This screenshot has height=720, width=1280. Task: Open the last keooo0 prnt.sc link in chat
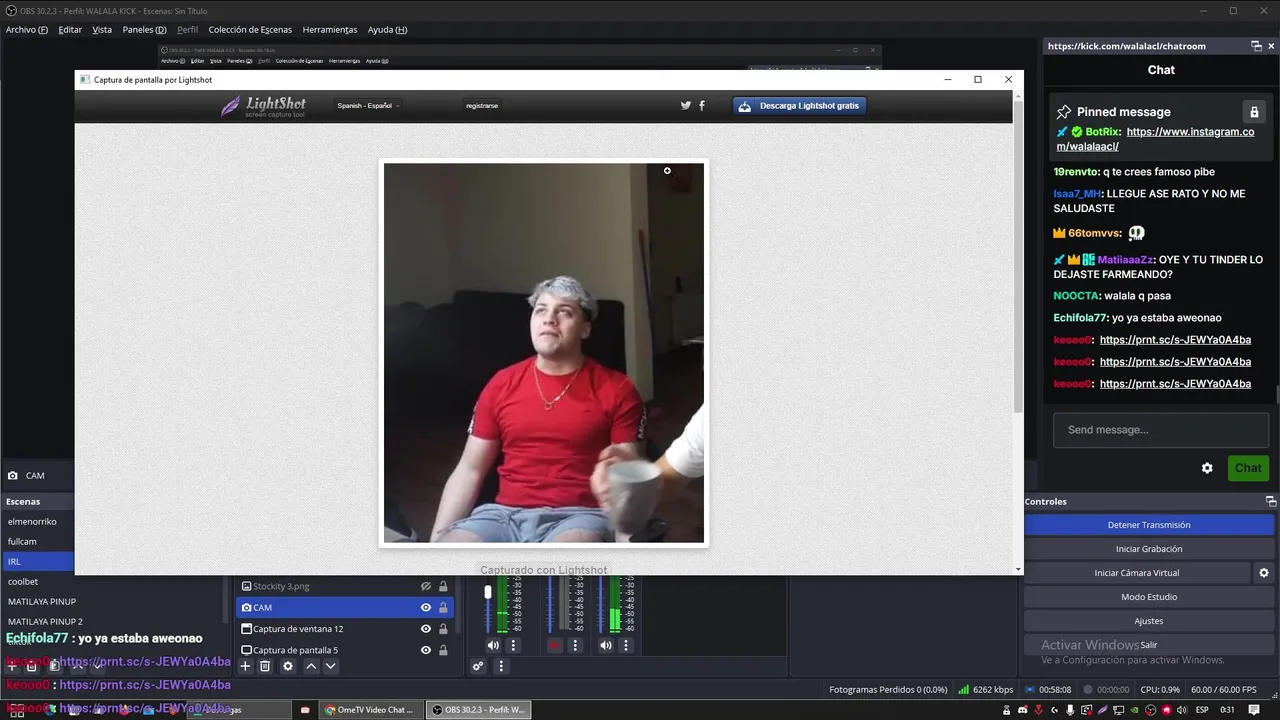pyautogui.click(x=1175, y=384)
